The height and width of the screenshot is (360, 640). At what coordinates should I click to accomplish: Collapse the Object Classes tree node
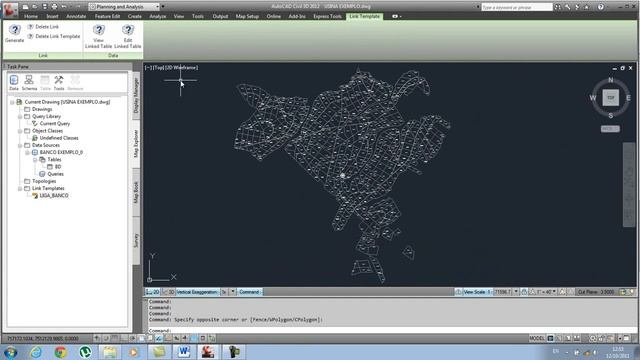(20, 131)
